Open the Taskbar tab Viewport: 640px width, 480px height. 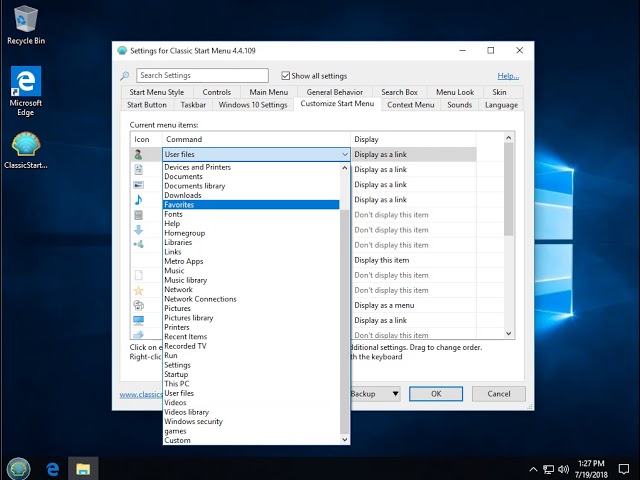pos(193,105)
